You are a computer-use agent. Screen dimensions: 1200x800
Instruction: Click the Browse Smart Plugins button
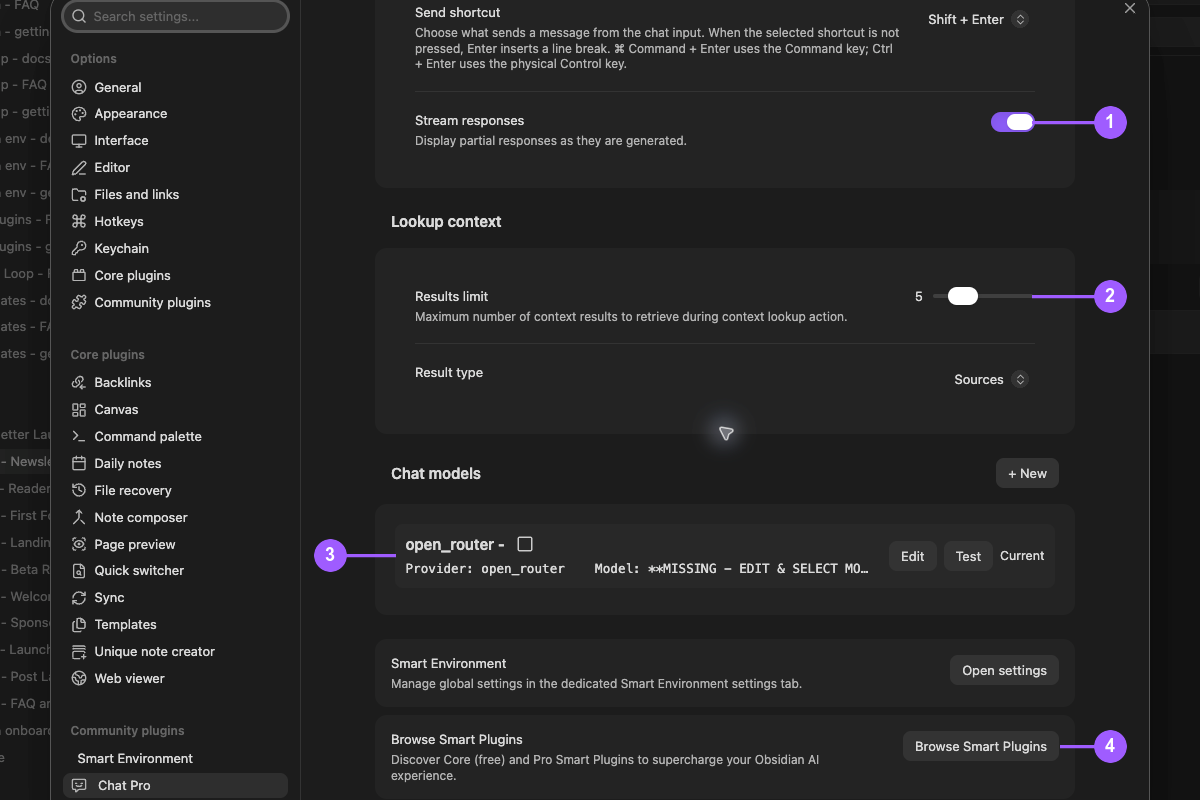click(x=981, y=746)
